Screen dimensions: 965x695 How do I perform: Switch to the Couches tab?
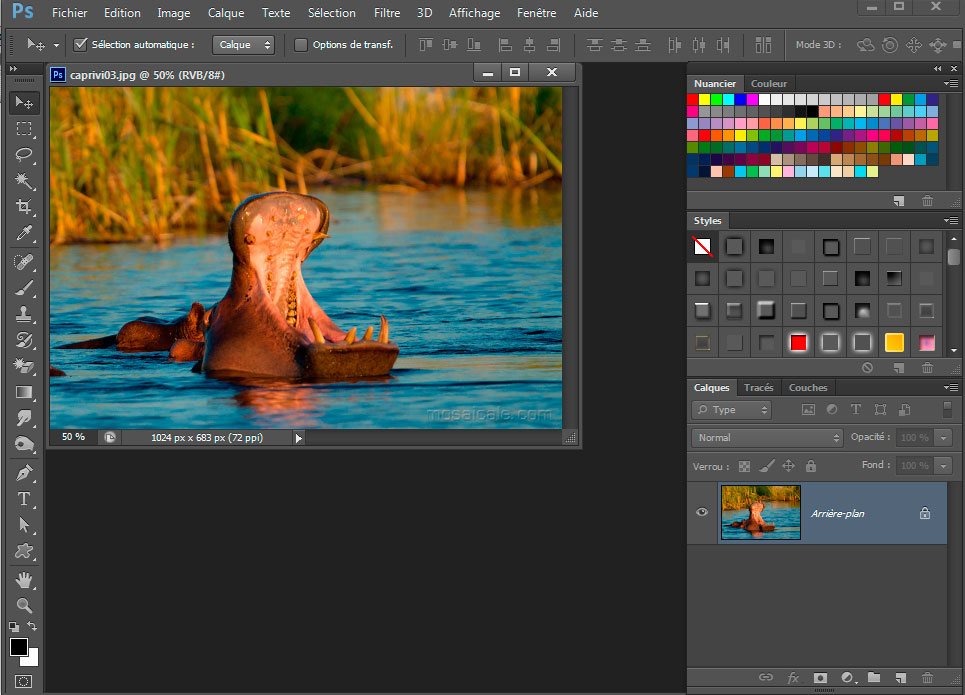(808, 388)
